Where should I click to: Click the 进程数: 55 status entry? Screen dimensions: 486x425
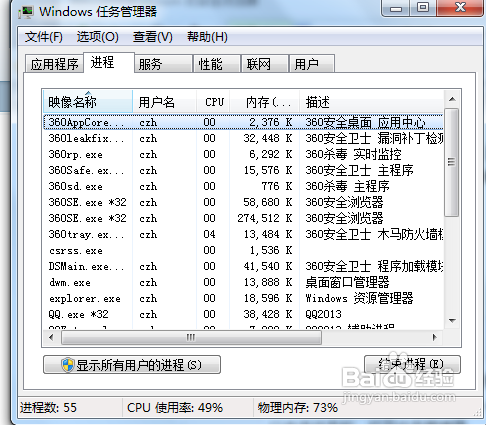click(48, 407)
